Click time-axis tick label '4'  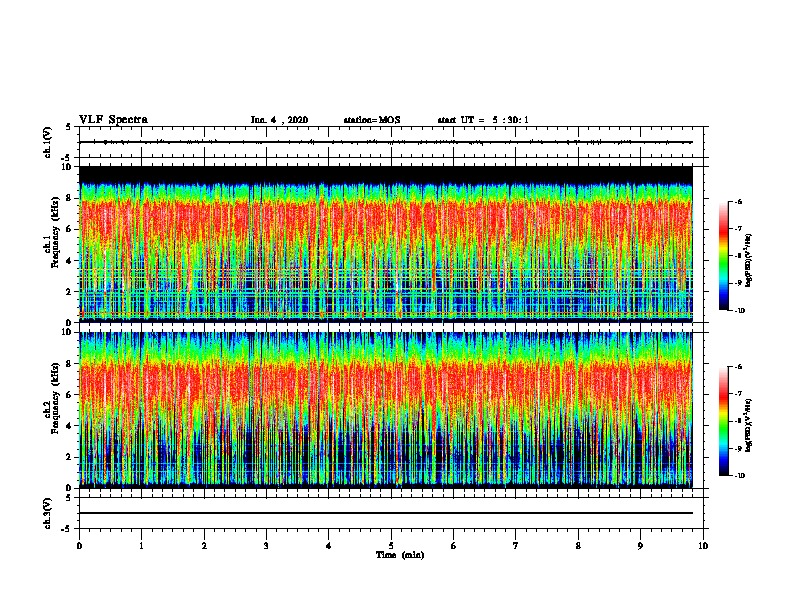[329, 546]
